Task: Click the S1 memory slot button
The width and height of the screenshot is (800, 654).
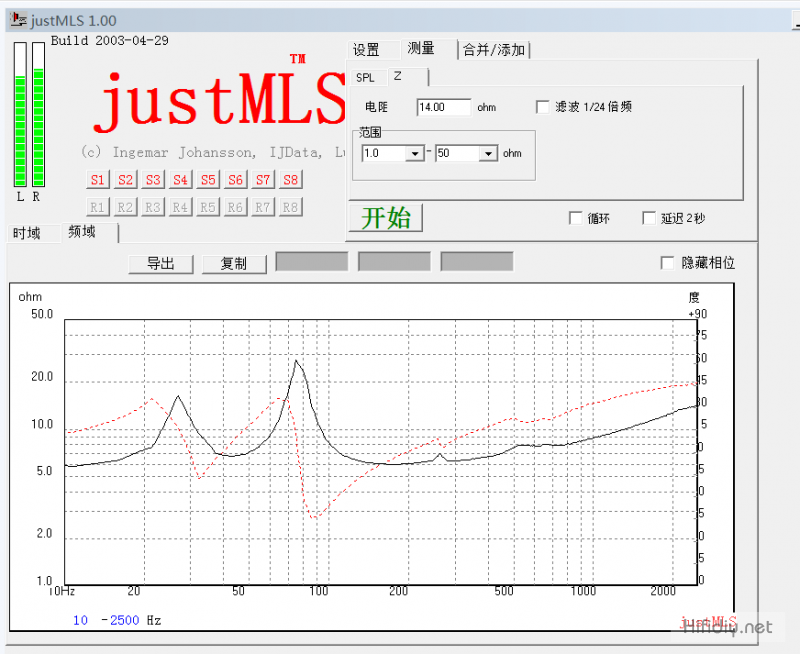Action: (x=97, y=180)
